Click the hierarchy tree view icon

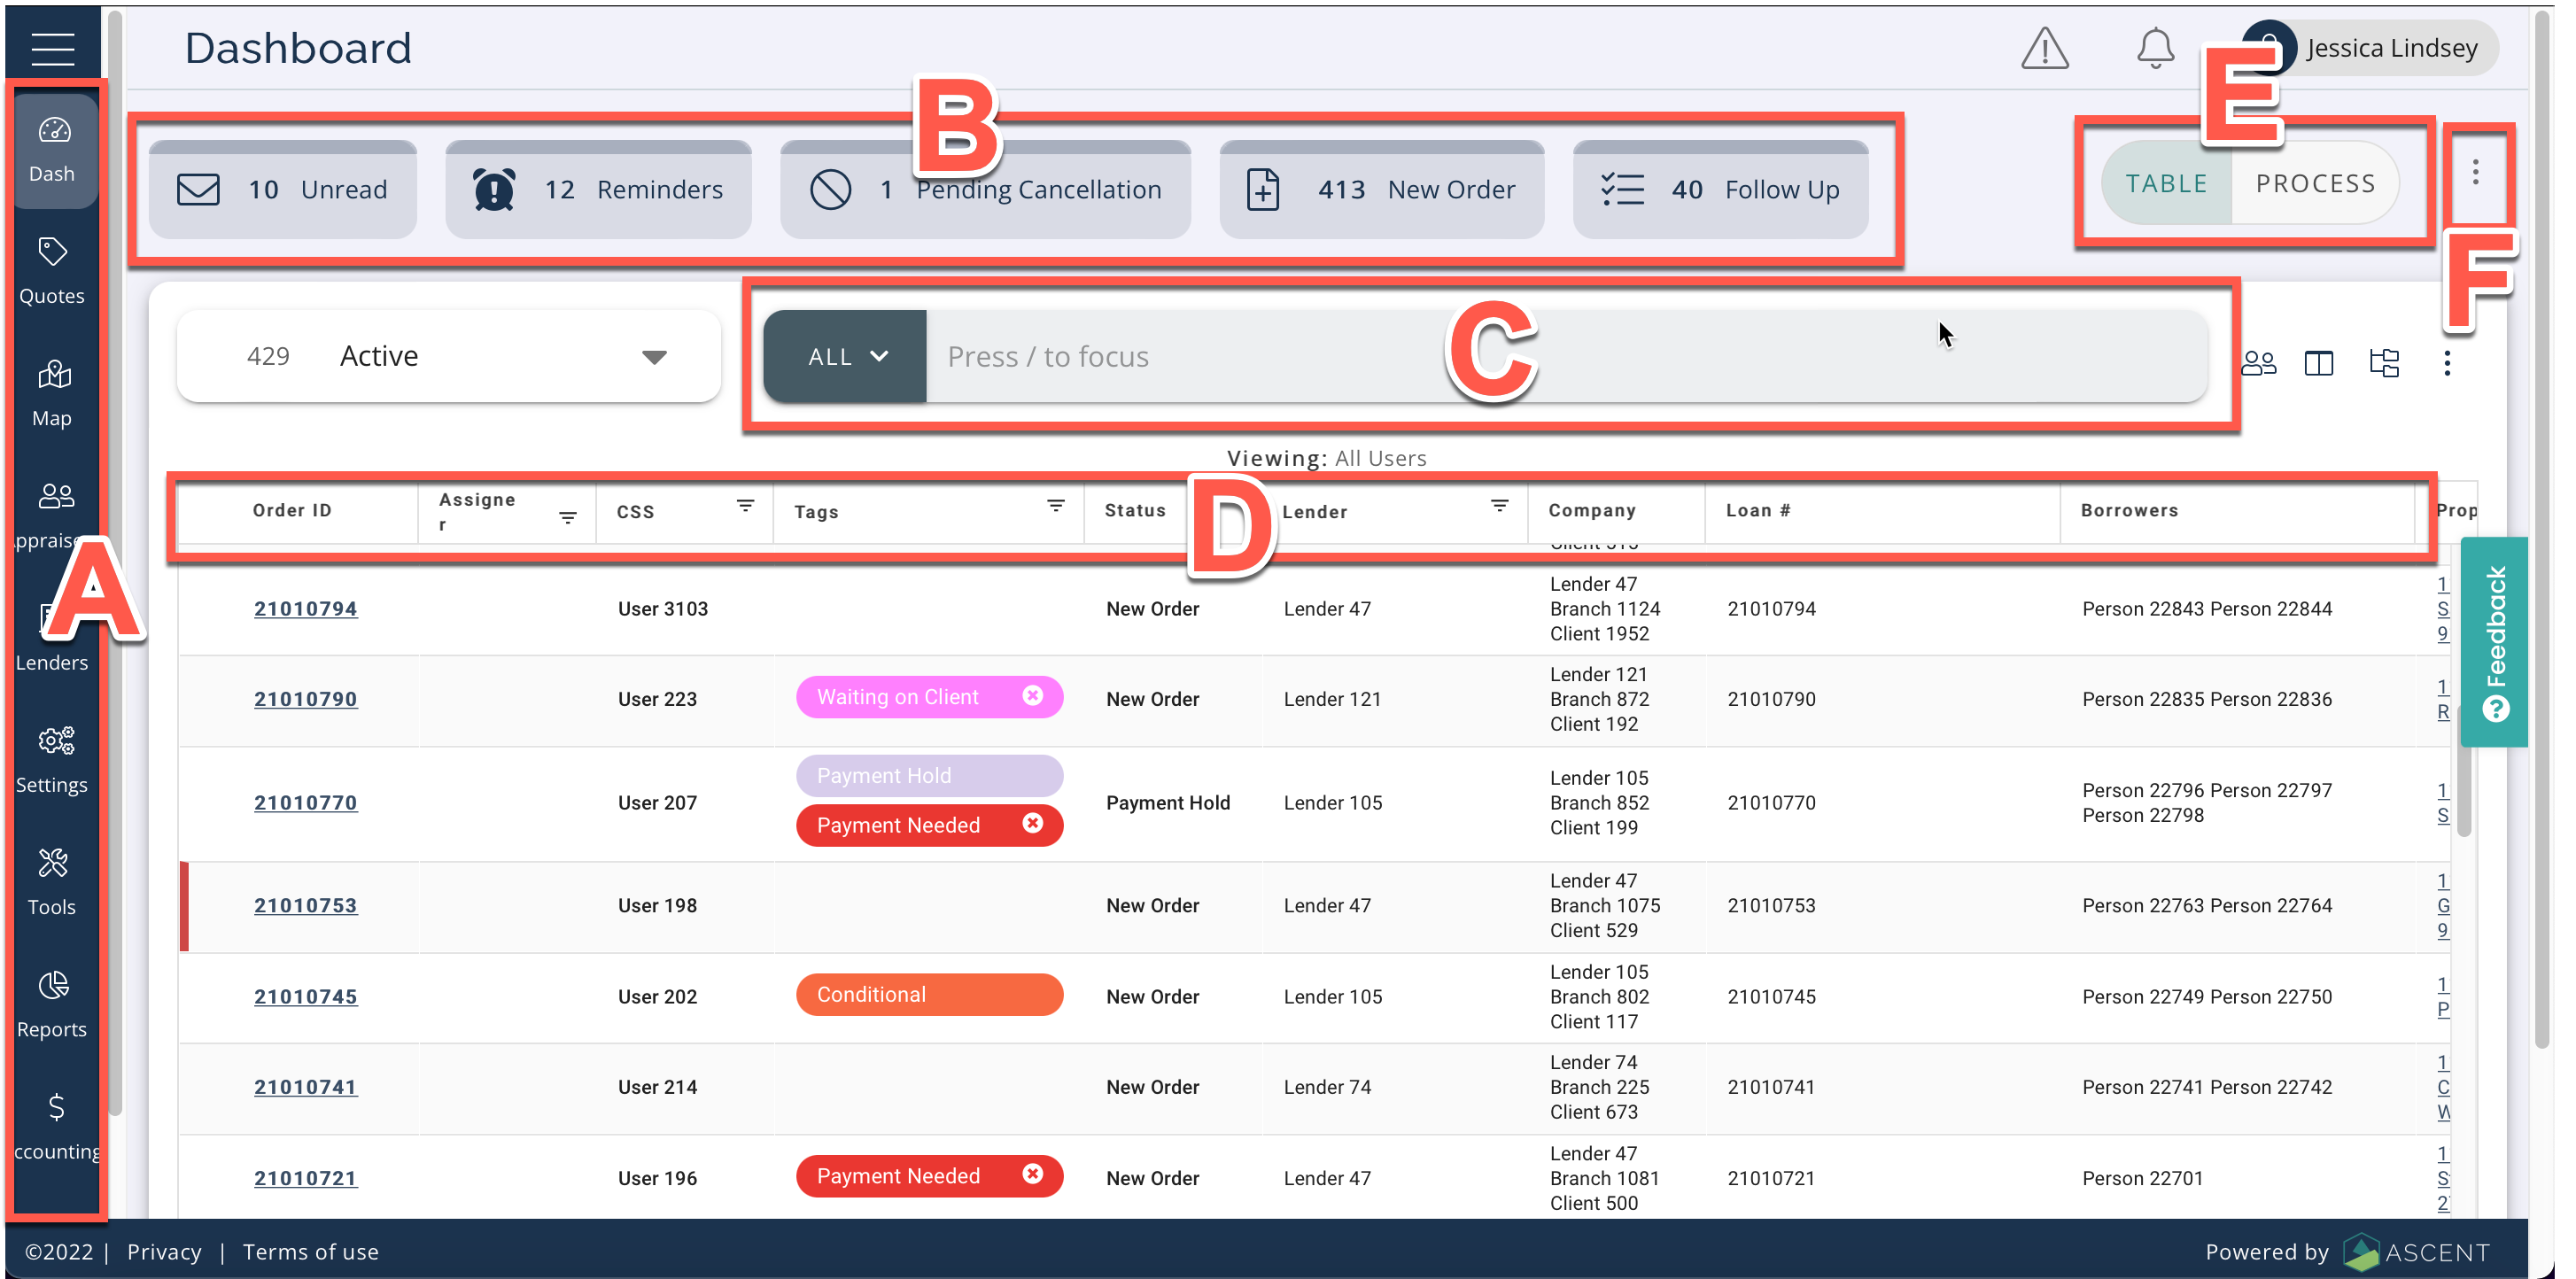pos(2384,362)
